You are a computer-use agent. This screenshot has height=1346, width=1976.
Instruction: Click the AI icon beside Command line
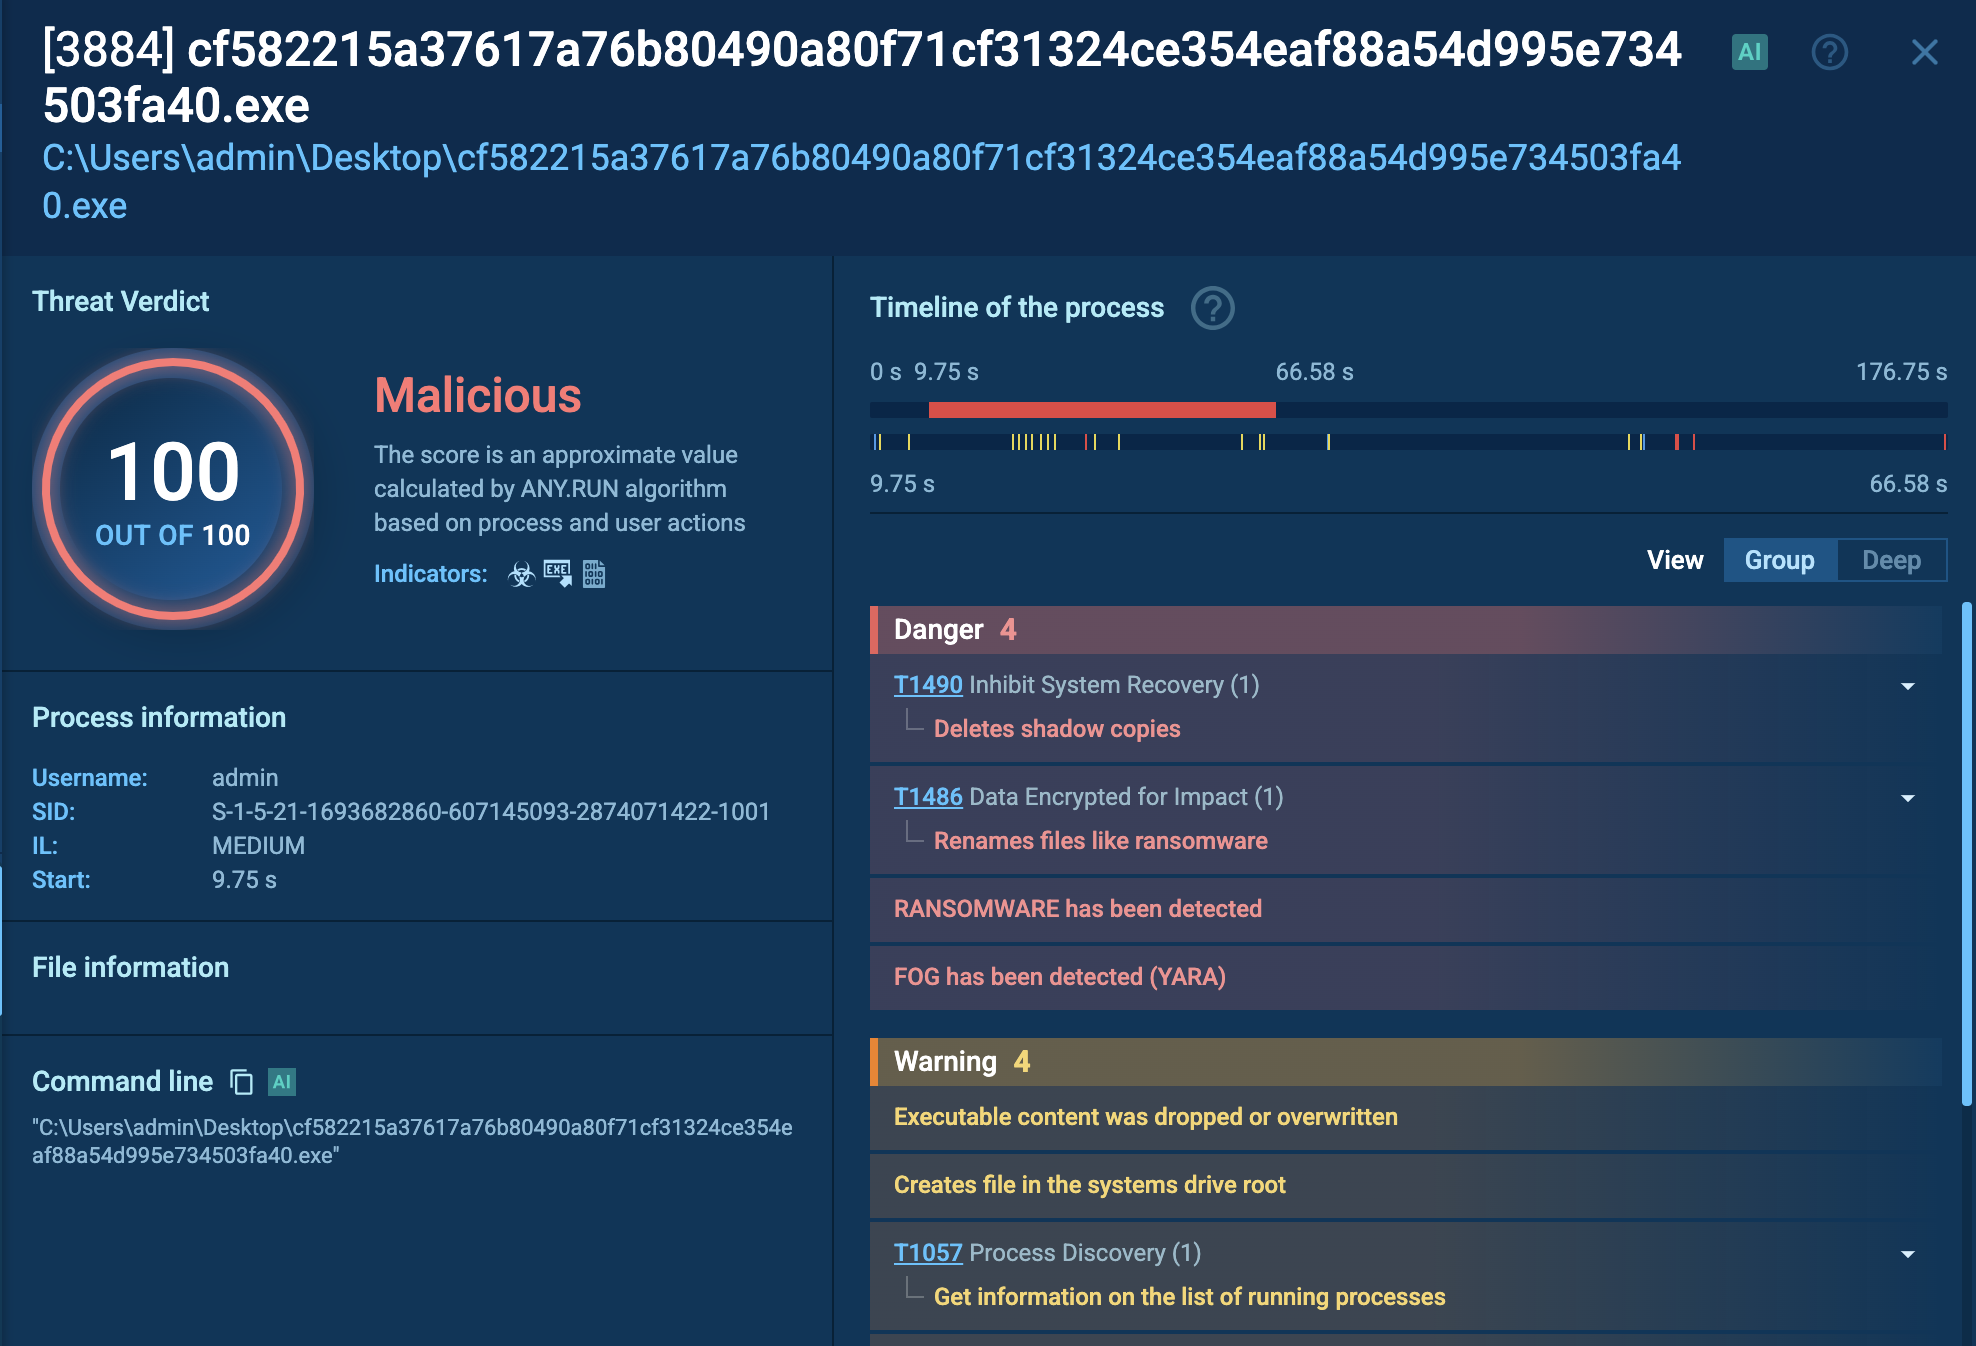click(x=282, y=1082)
